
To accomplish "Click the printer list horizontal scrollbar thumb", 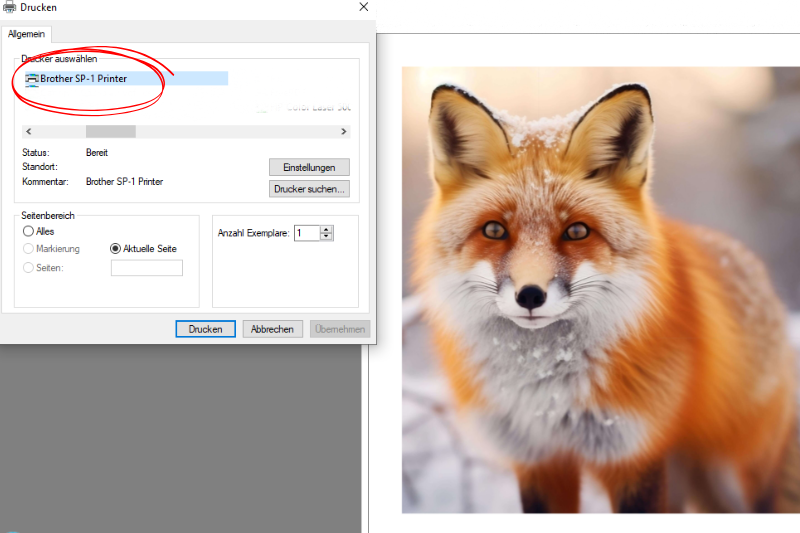I will pyautogui.click(x=110, y=131).
